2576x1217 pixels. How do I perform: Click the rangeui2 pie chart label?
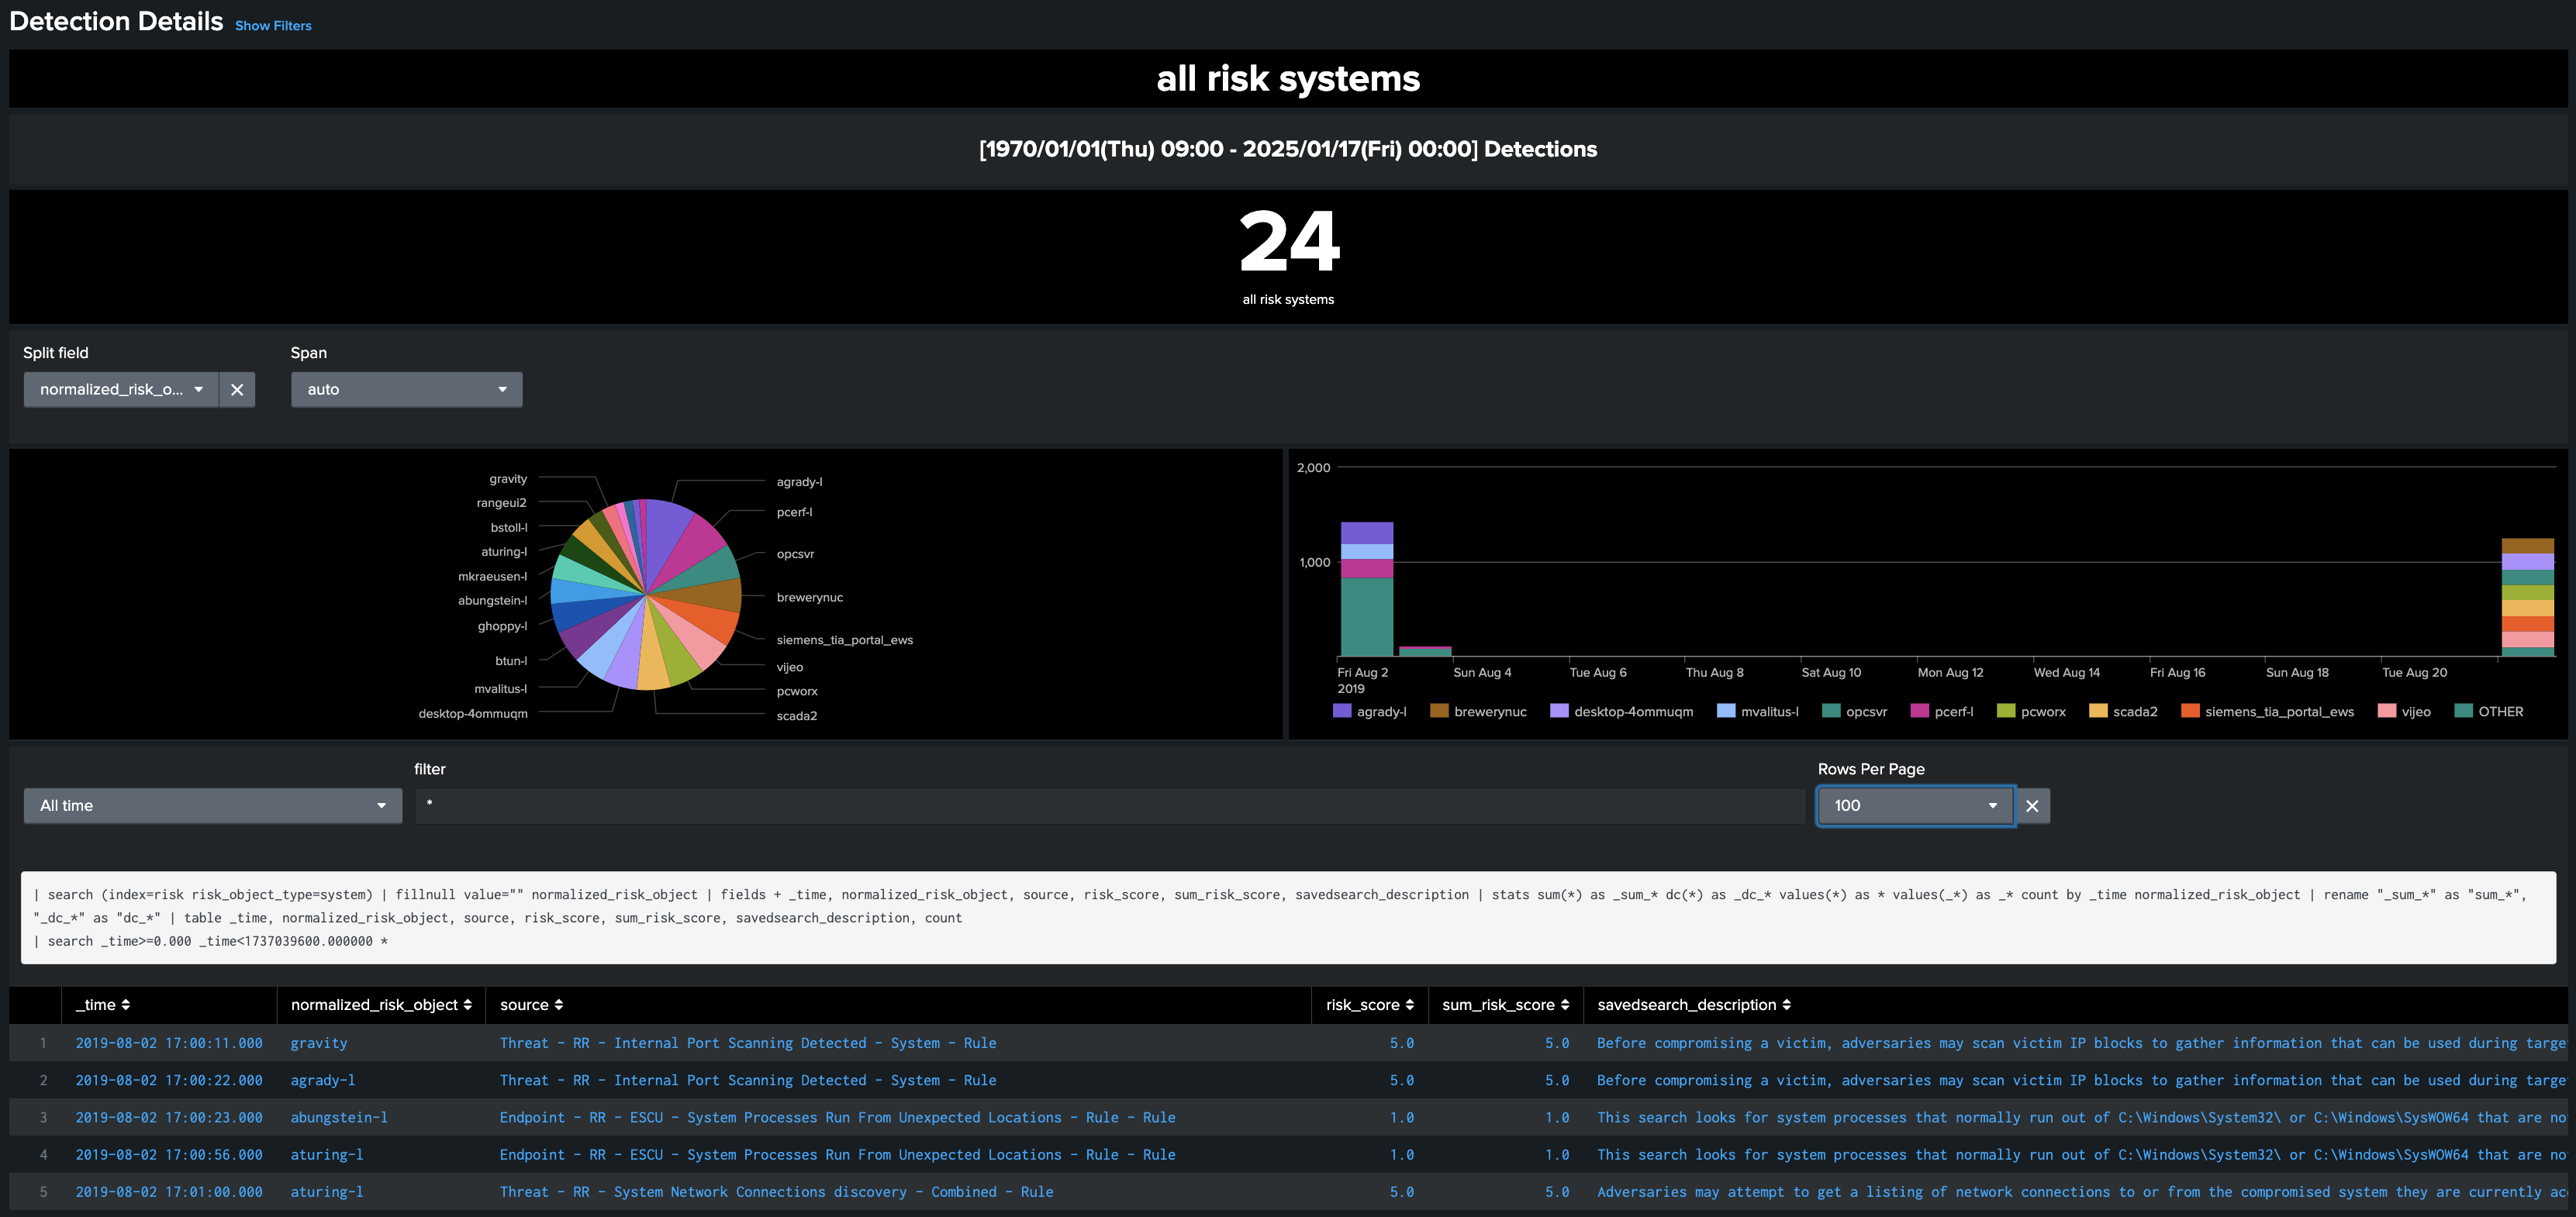[501, 503]
